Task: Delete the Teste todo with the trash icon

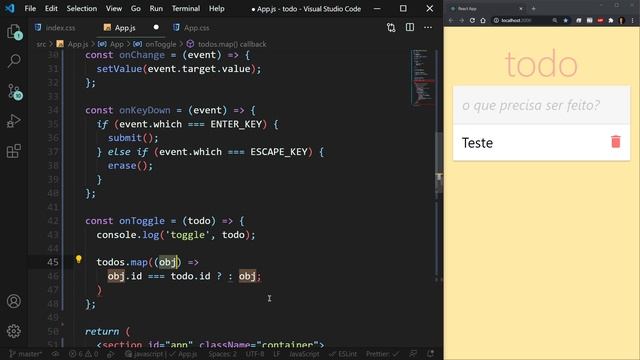Action: pos(616,142)
